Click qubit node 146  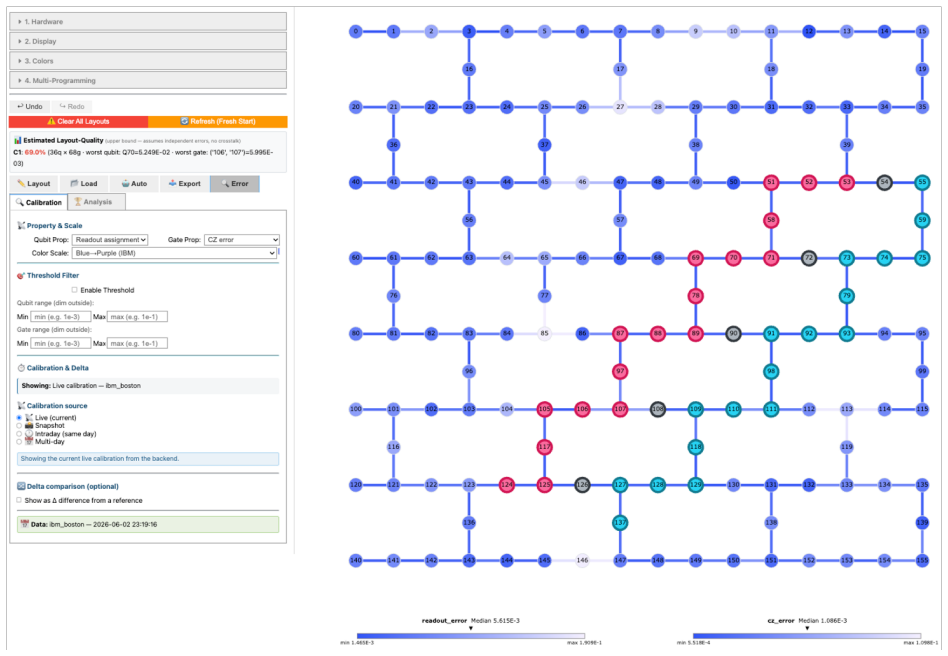coord(582,560)
